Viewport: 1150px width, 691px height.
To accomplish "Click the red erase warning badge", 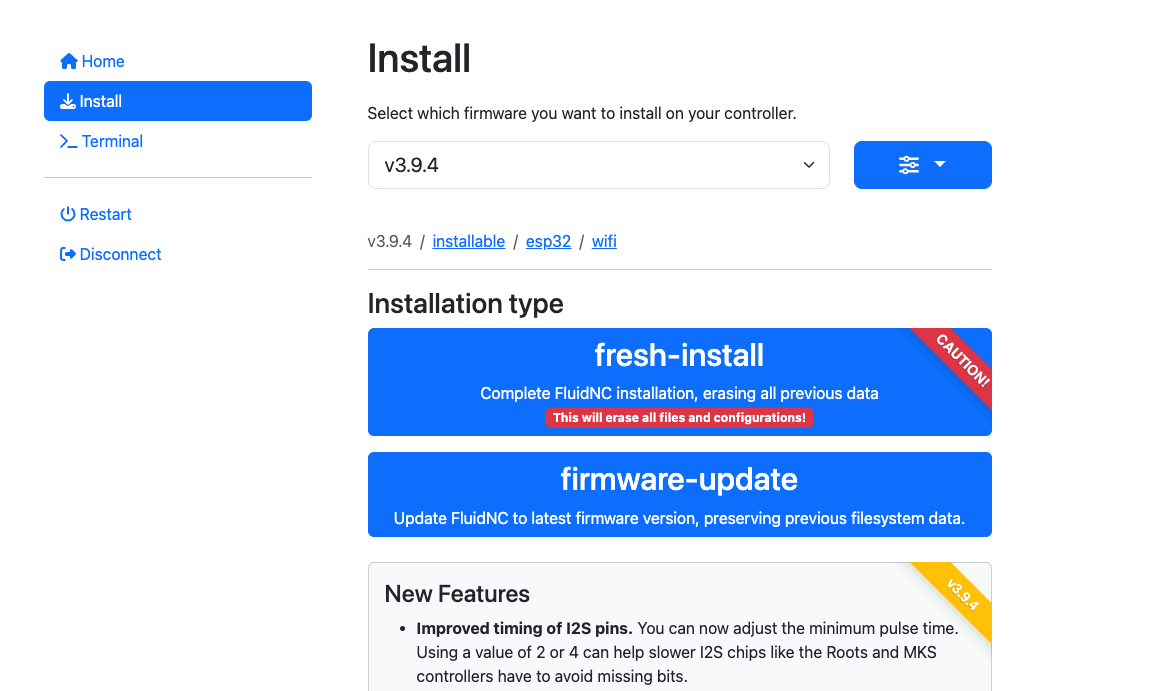I will [679, 418].
